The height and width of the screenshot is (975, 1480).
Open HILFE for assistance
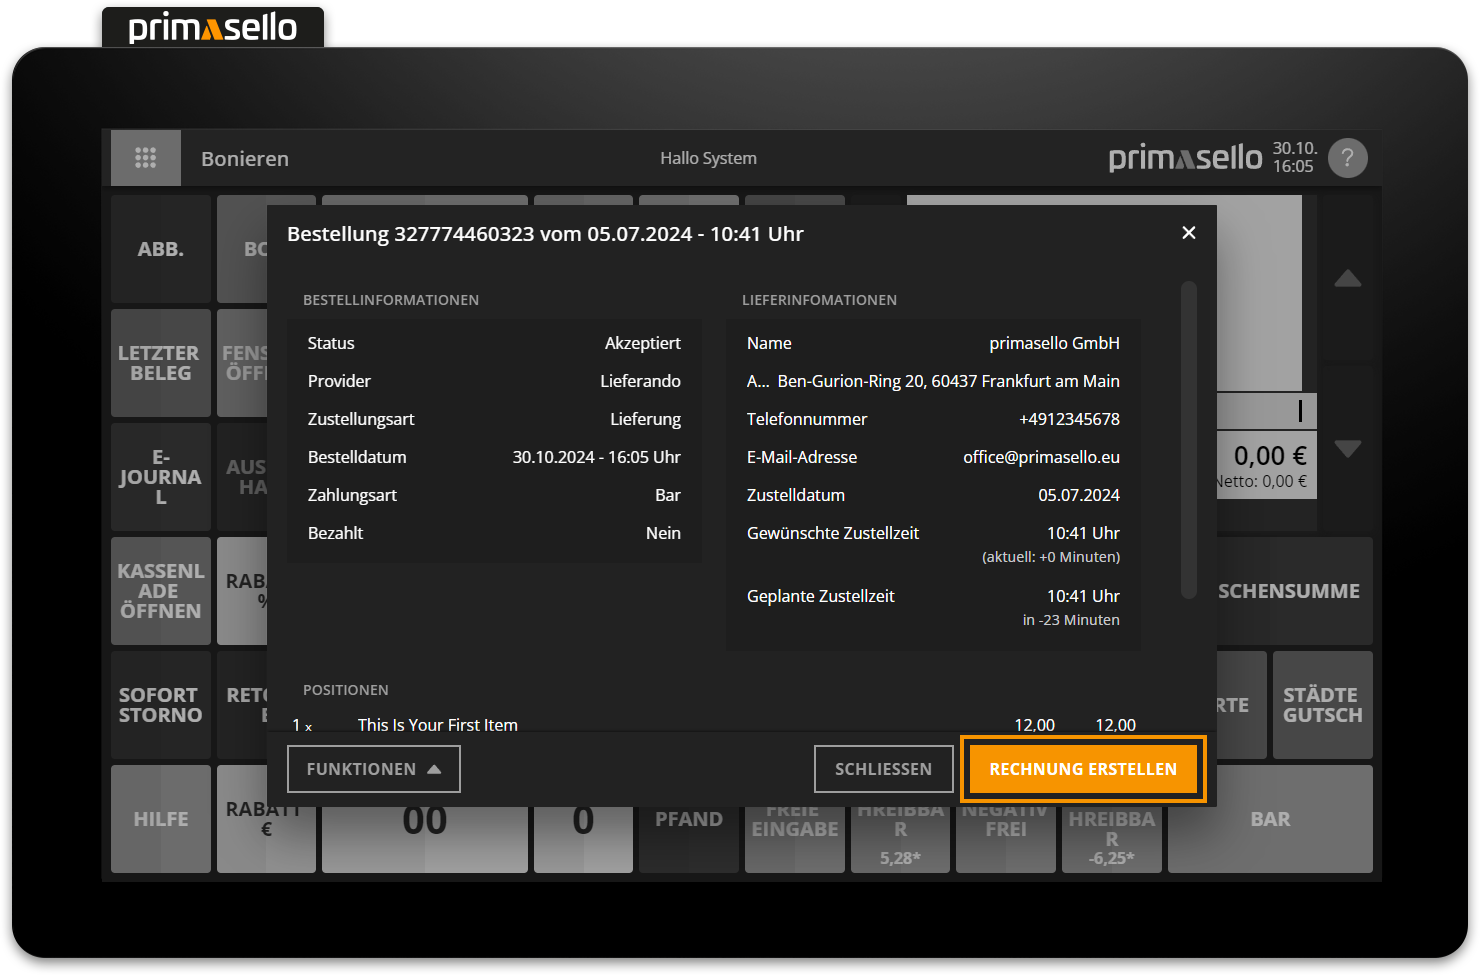click(160, 819)
